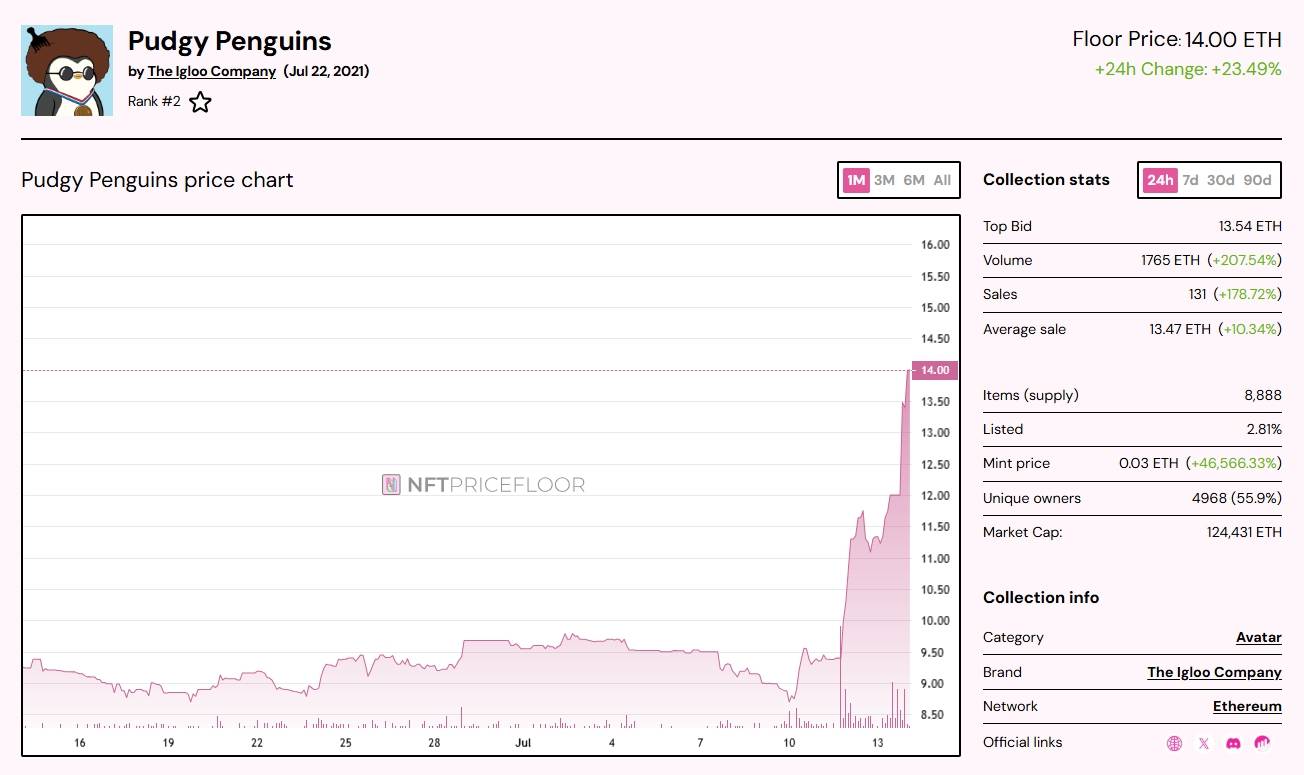This screenshot has width=1304, height=775.
Task: Star Pudgy Penguins as a favorite
Action: click(201, 102)
